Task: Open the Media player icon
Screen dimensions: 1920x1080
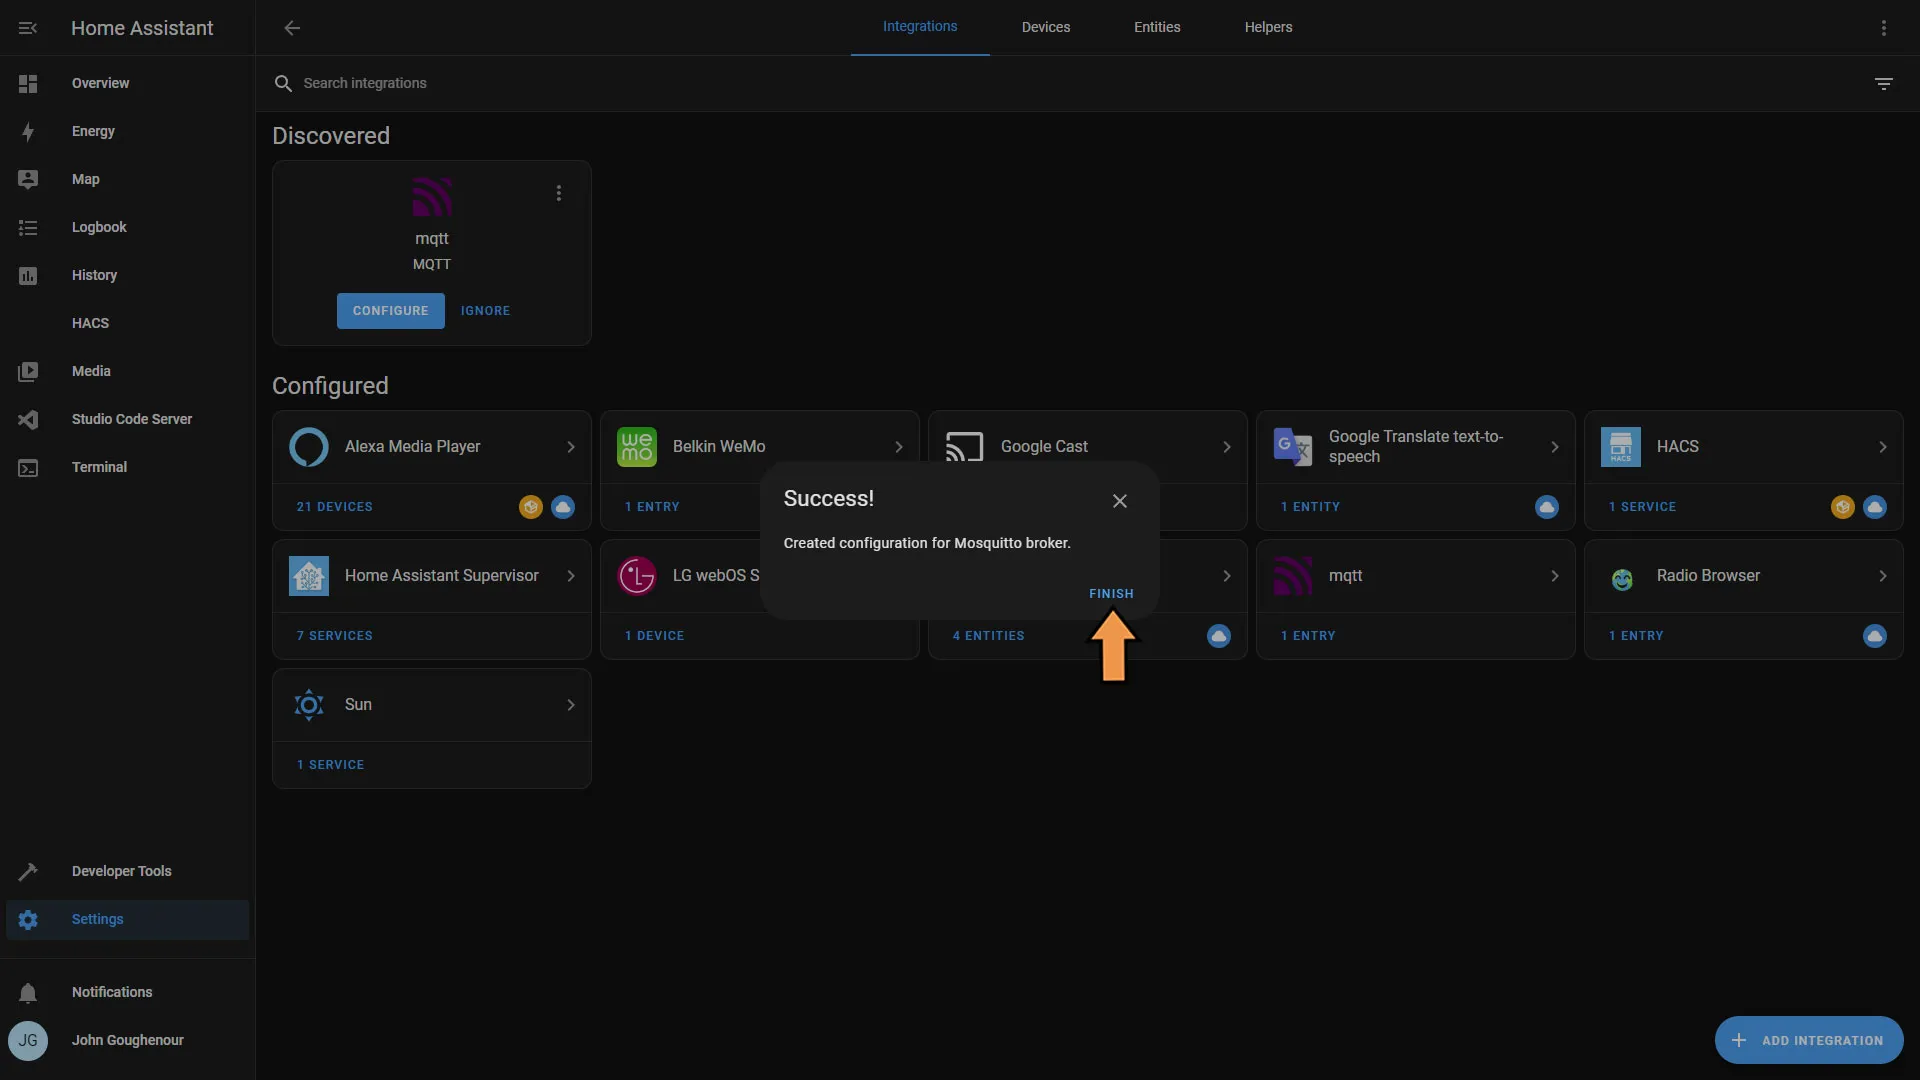Action: [28, 372]
